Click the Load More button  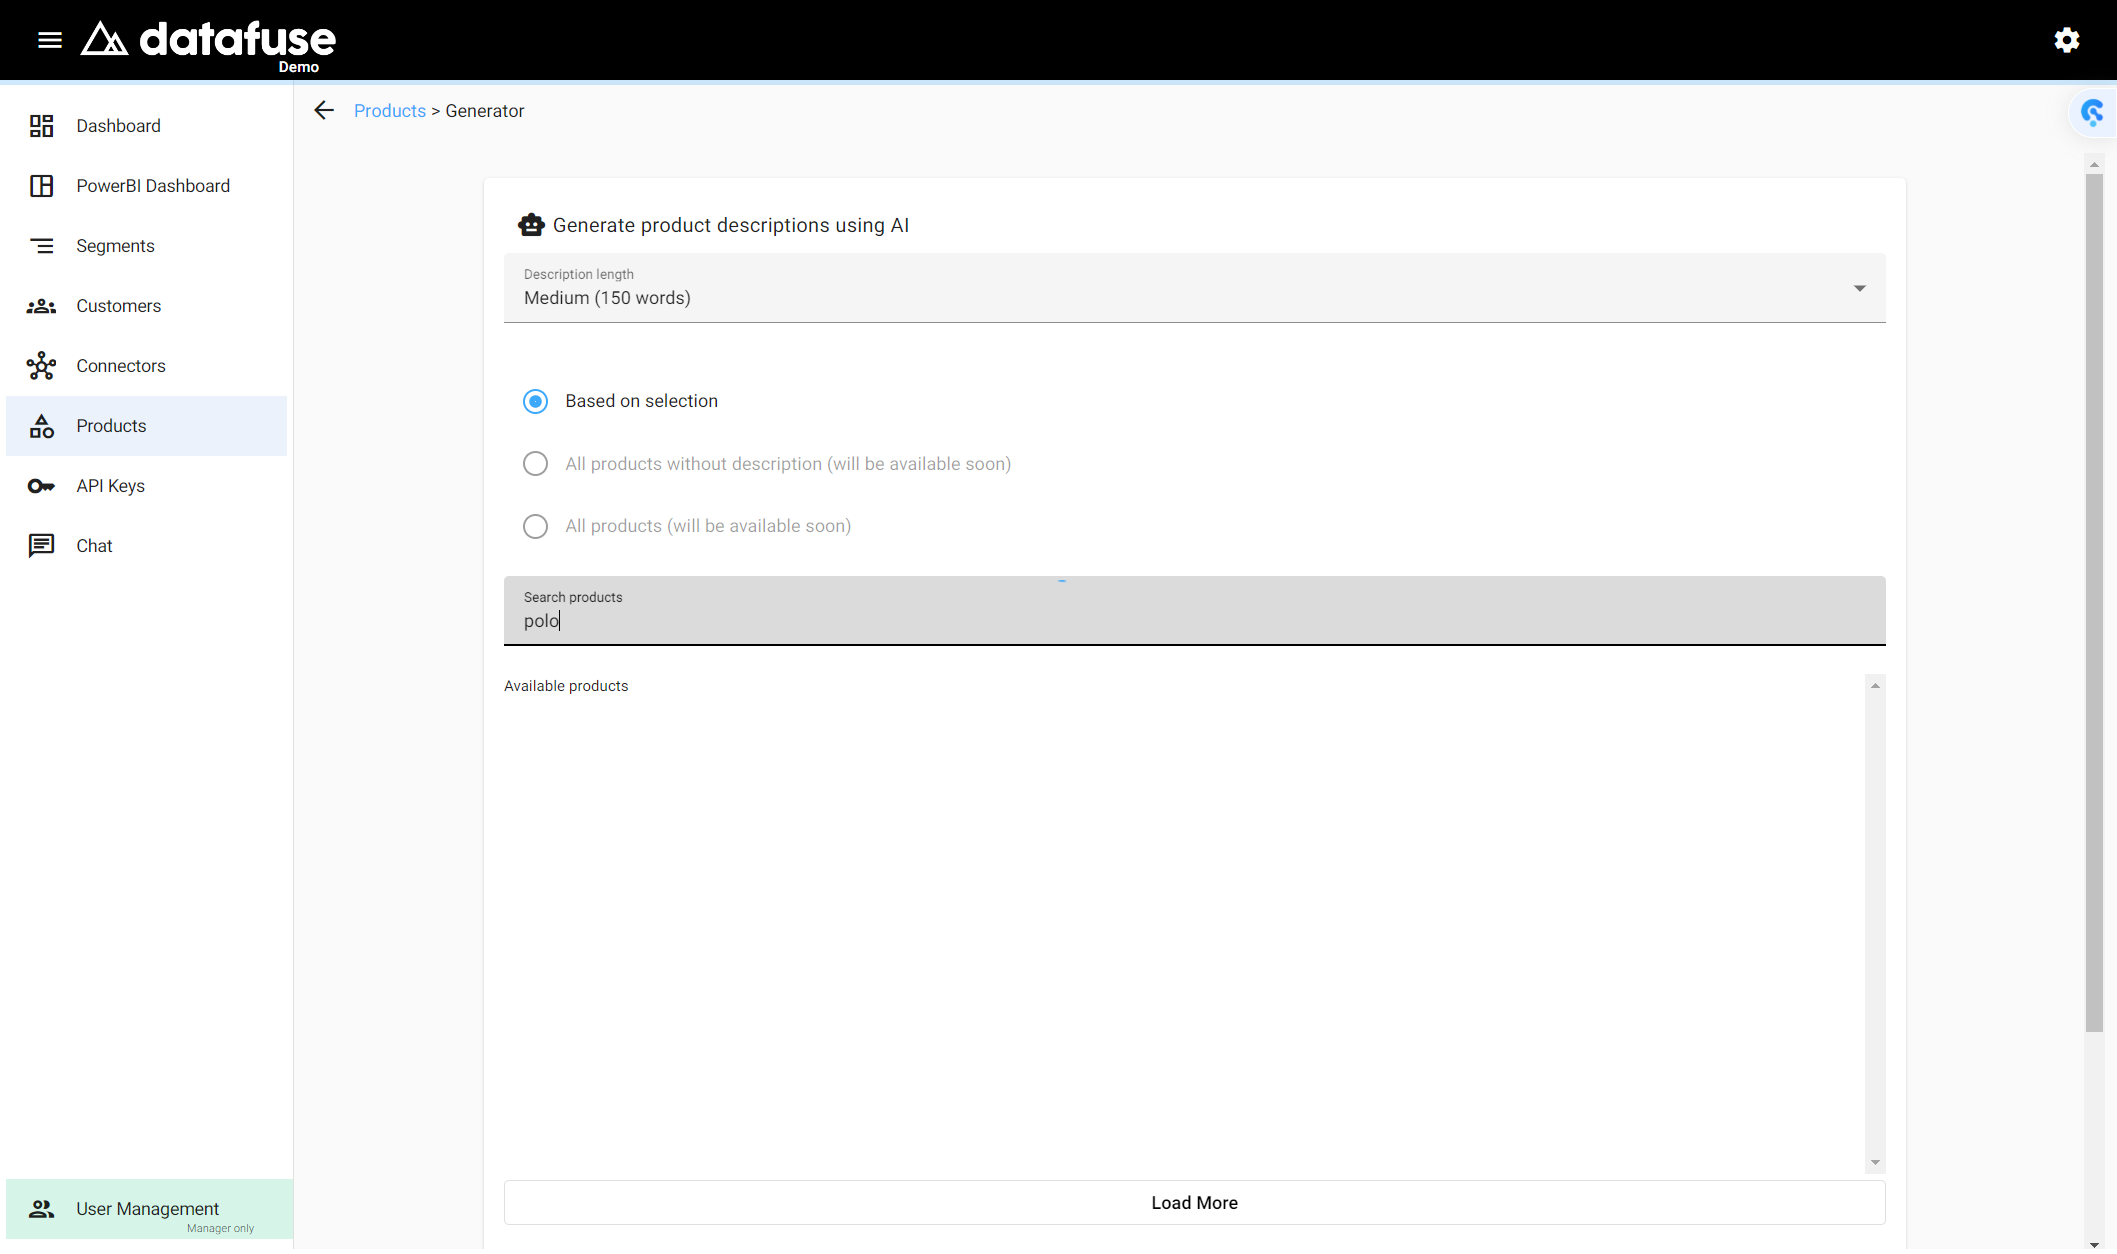click(x=1194, y=1203)
